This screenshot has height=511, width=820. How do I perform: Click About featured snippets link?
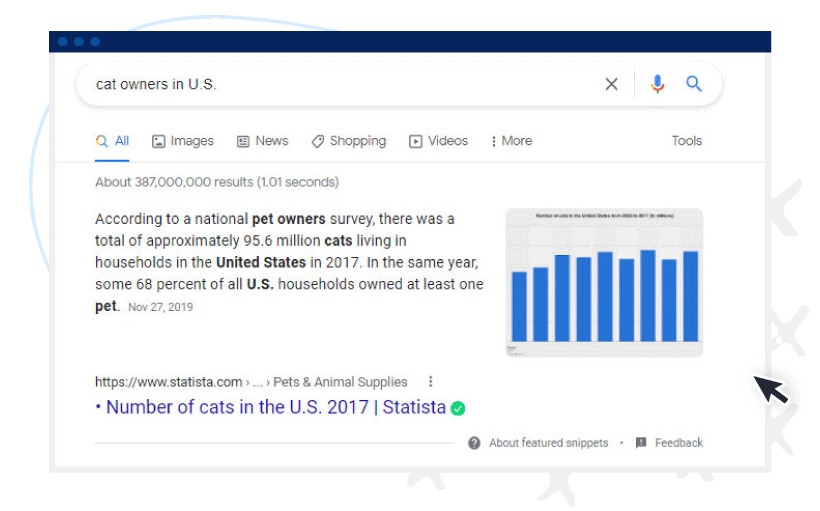pos(548,443)
